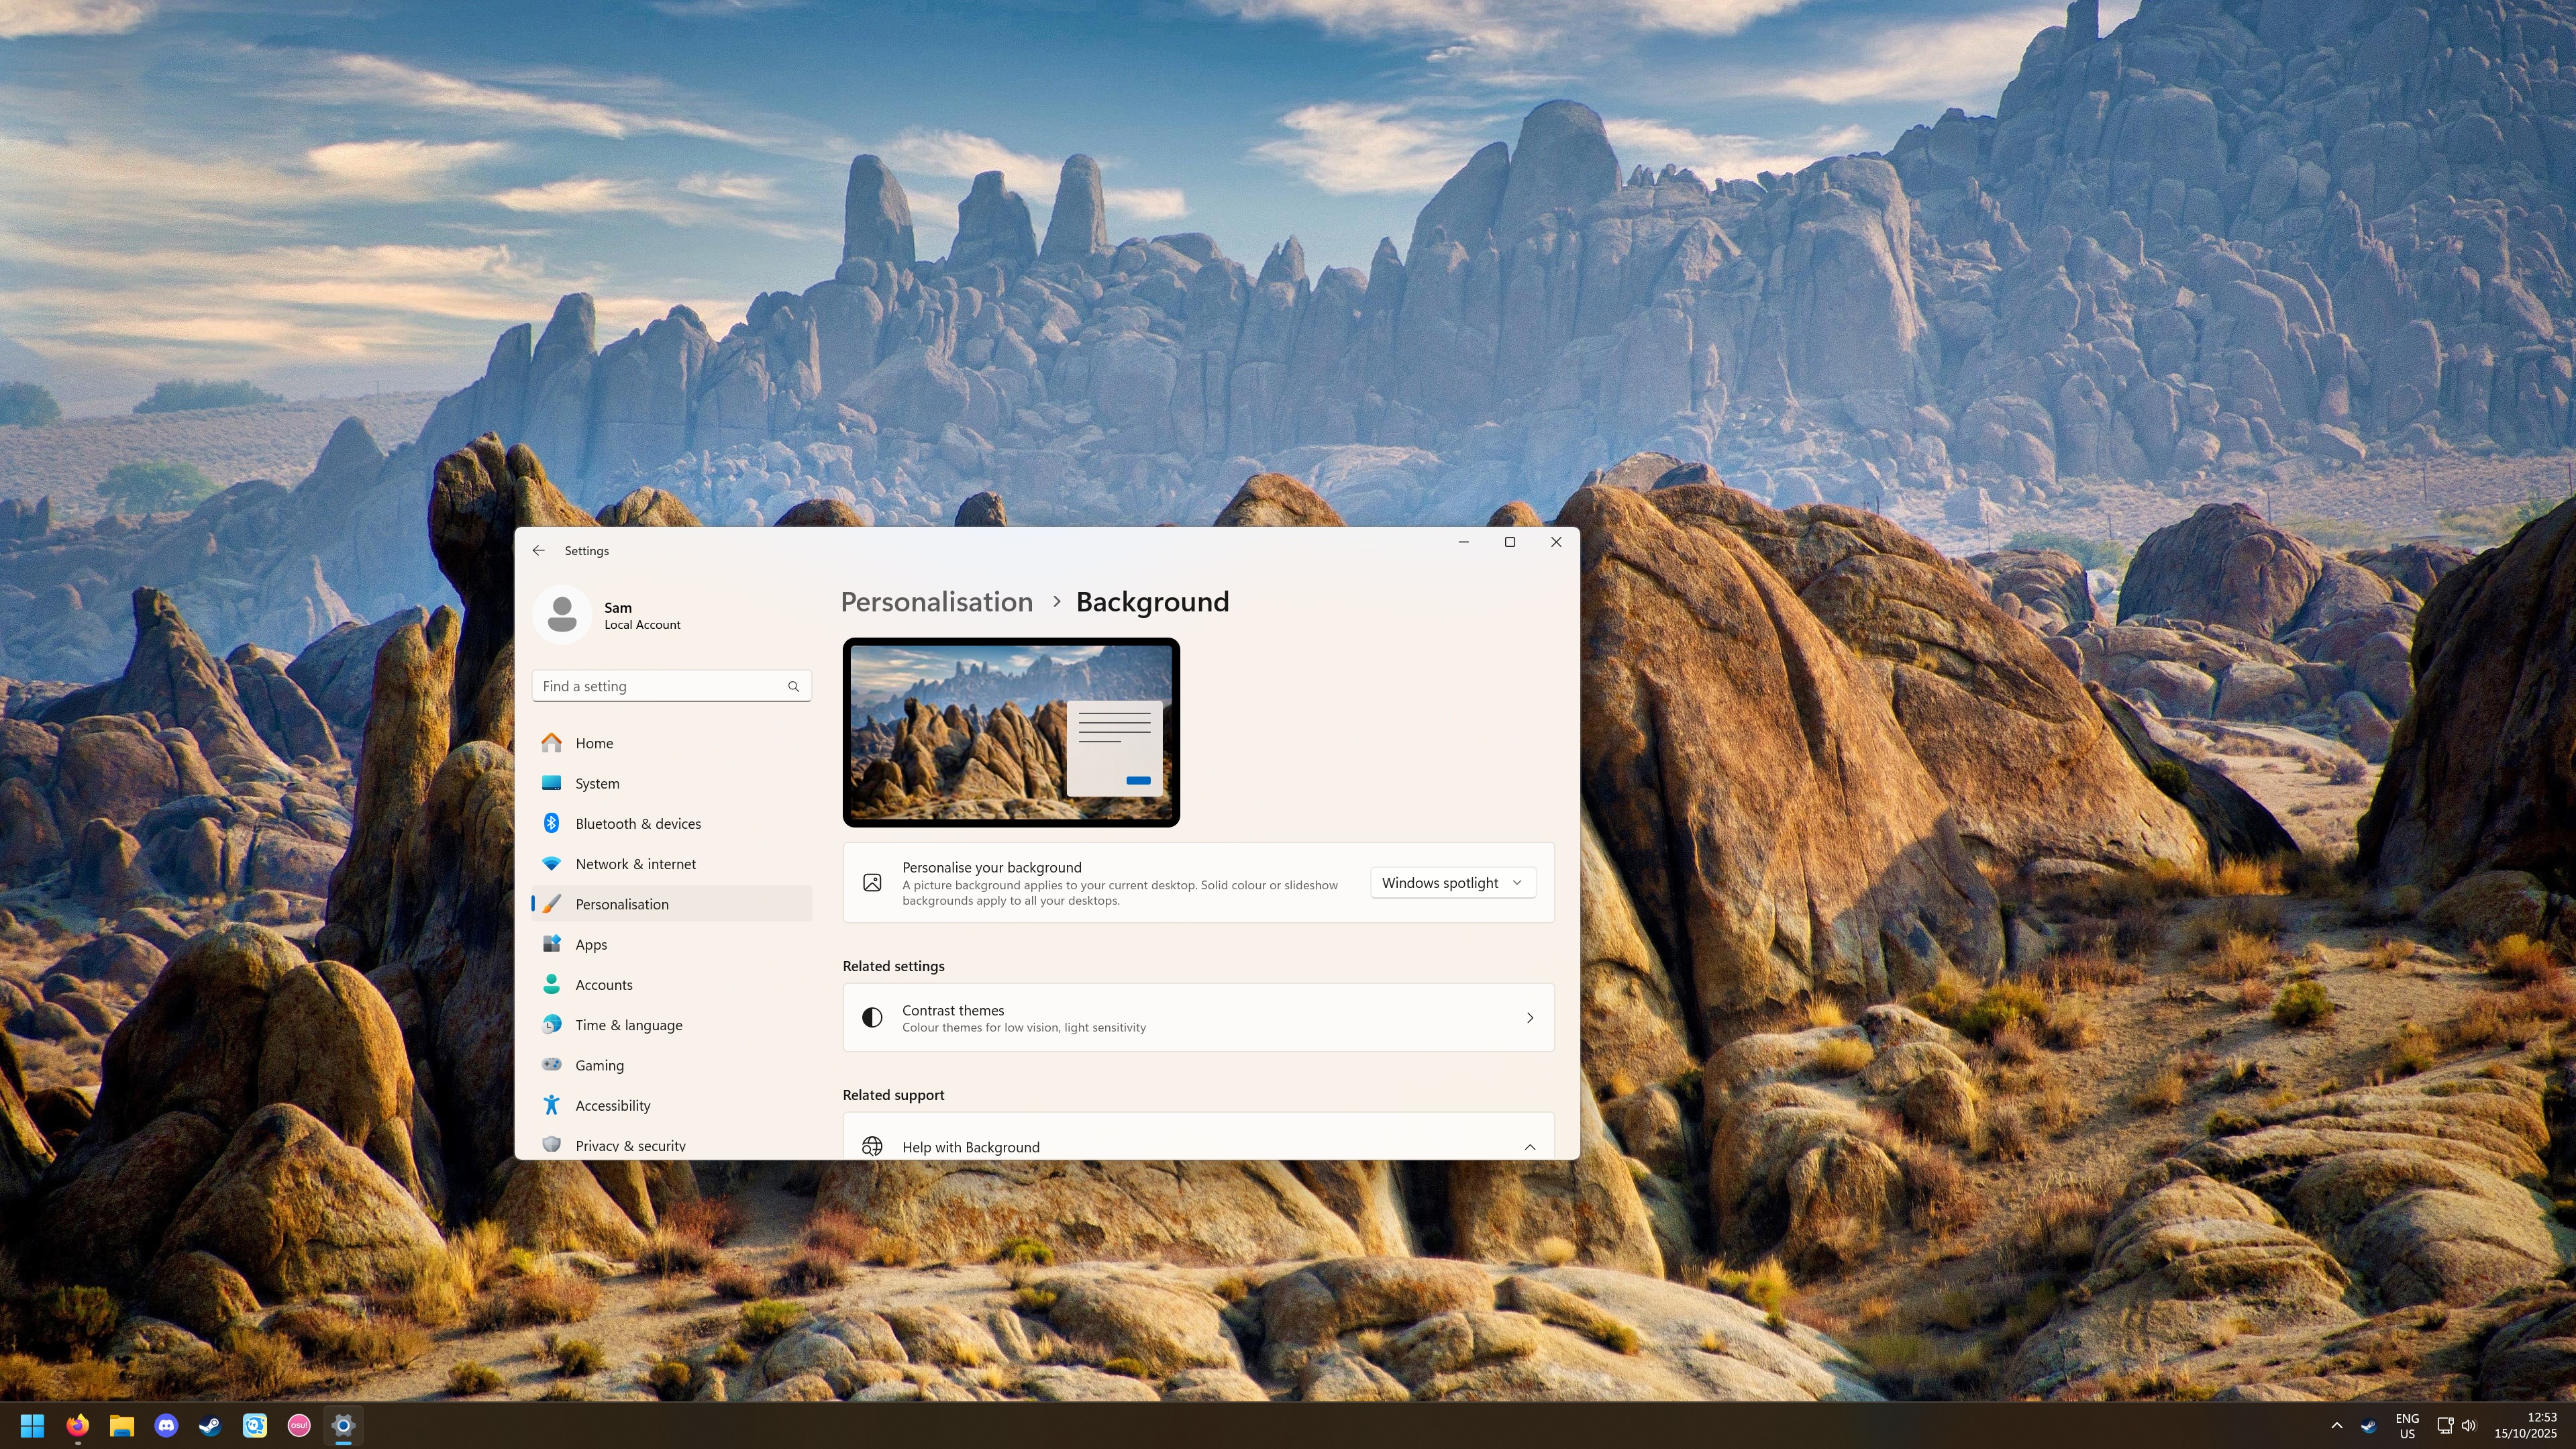2576x1449 pixels.
Task: Open the Windows spotlight background dropdown
Action: pos(1452,882)
